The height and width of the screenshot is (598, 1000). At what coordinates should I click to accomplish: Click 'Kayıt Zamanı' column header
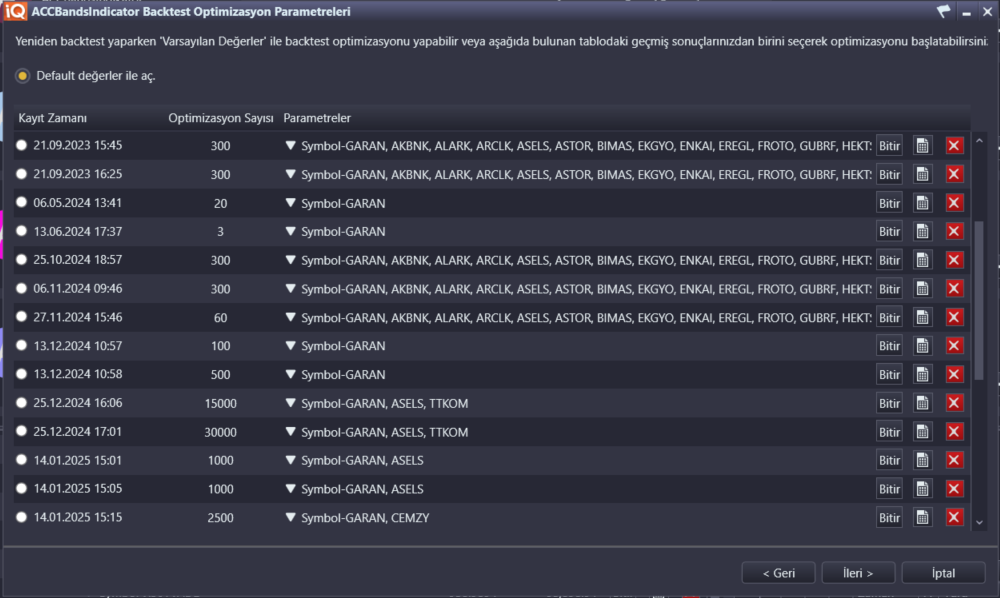click(x=53, y=118)
